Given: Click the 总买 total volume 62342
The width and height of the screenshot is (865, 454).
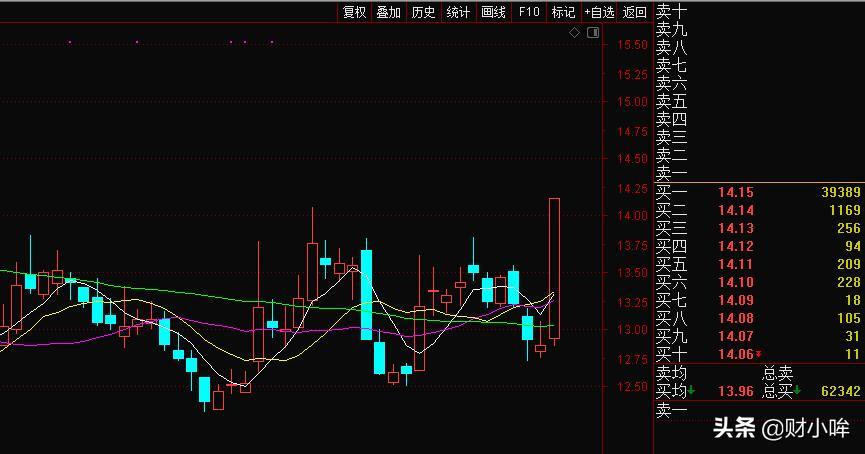Looking at the screenshot, I should 841,391.
